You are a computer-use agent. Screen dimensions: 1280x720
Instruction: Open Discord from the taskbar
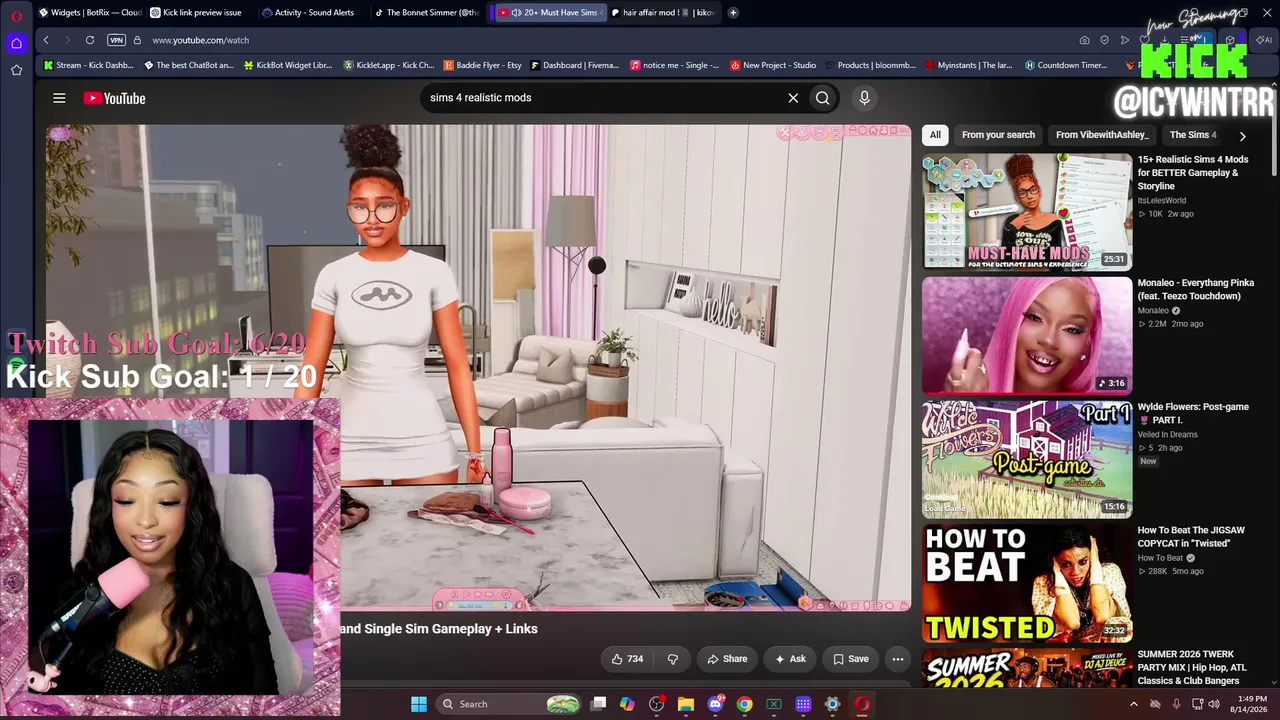point(715,704)
